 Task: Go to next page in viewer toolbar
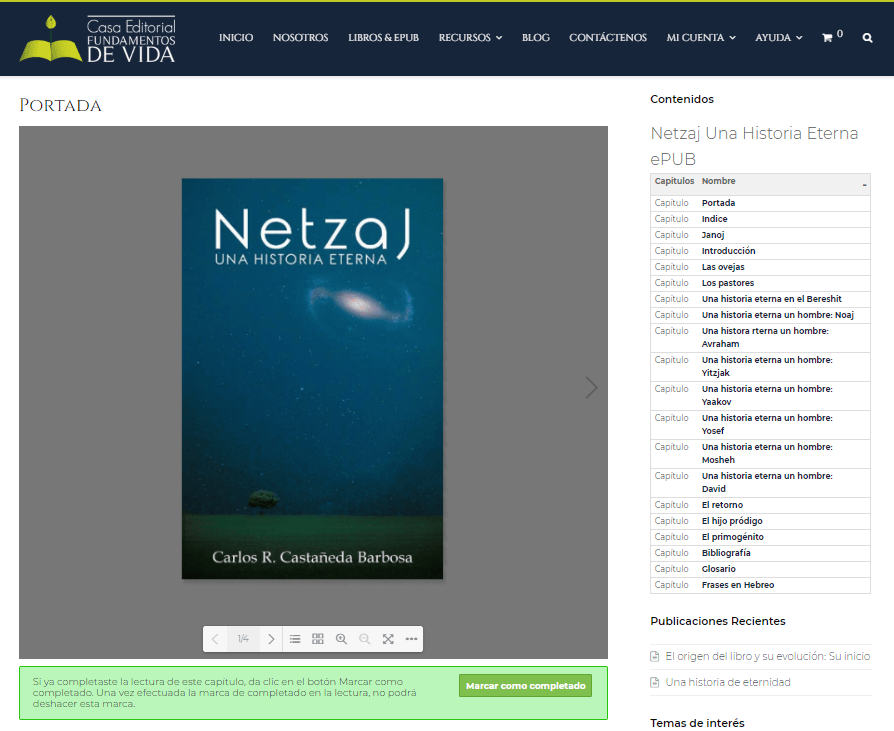[x=271, y=639]
